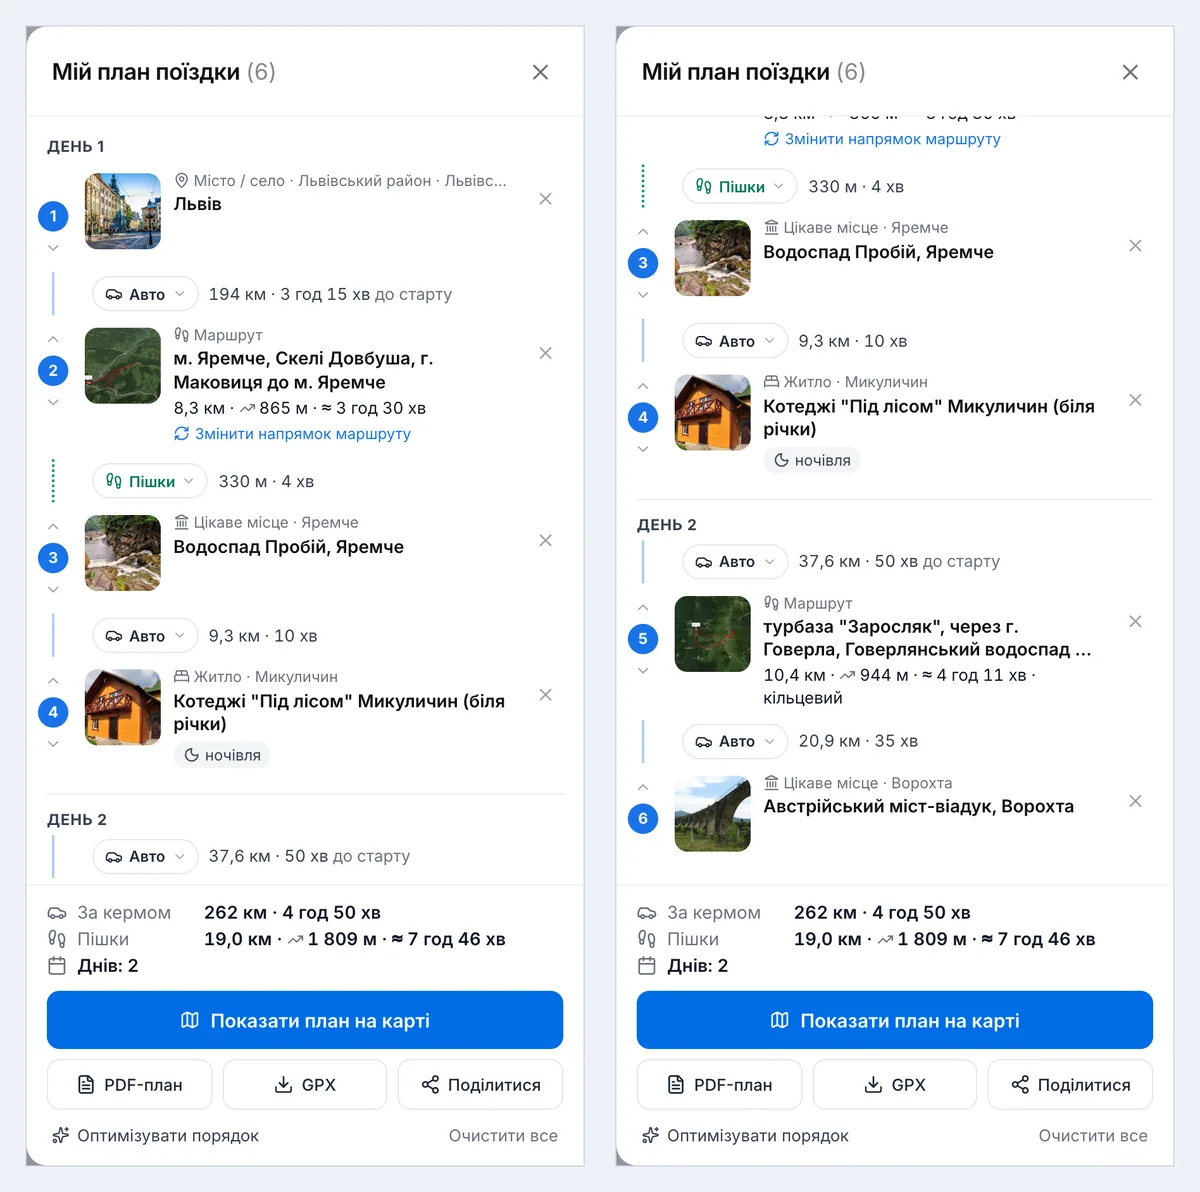The width and height of the screenshot is (1200, 1192).
Task: Move Львів down using its chevron
Action: click(53, 248)
